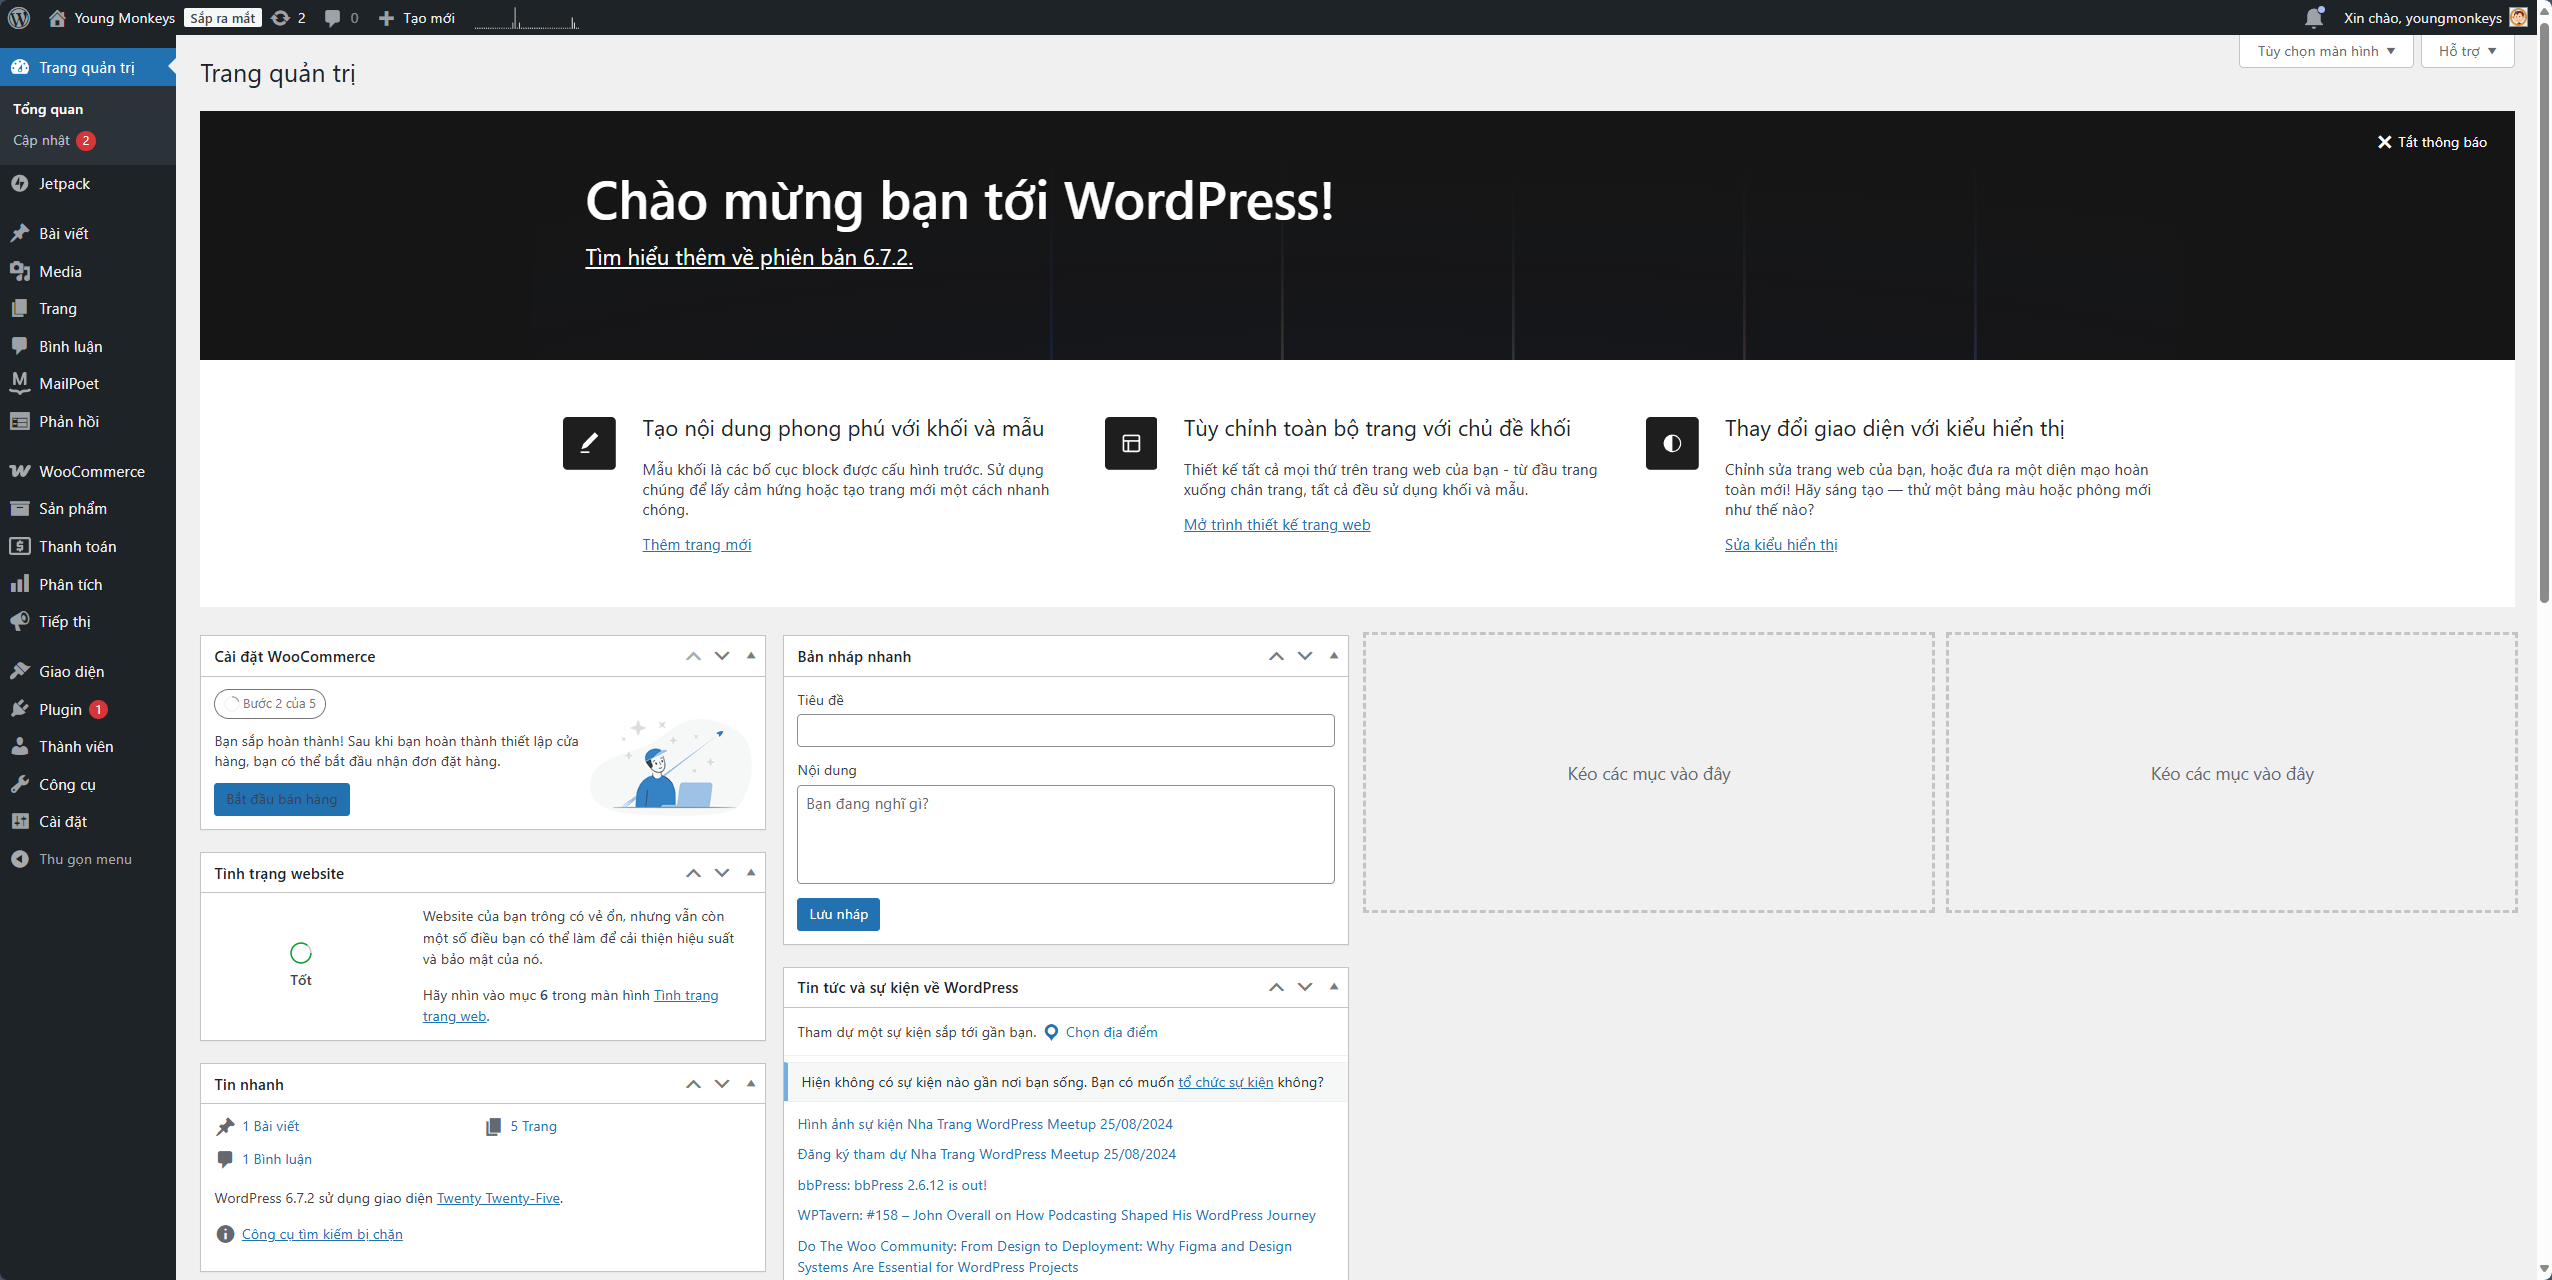Screen dimensions: 2552x1280
Task: Open the Hỗ trợ help dropdown
Action: pyautogui.click(x=2467, y=51)
